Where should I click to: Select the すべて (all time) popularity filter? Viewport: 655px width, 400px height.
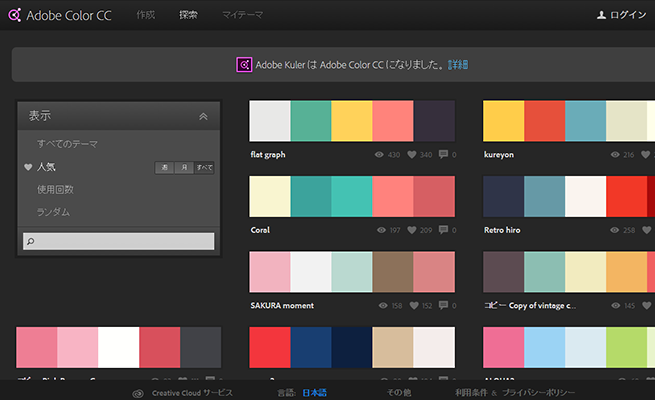[204, 168]
